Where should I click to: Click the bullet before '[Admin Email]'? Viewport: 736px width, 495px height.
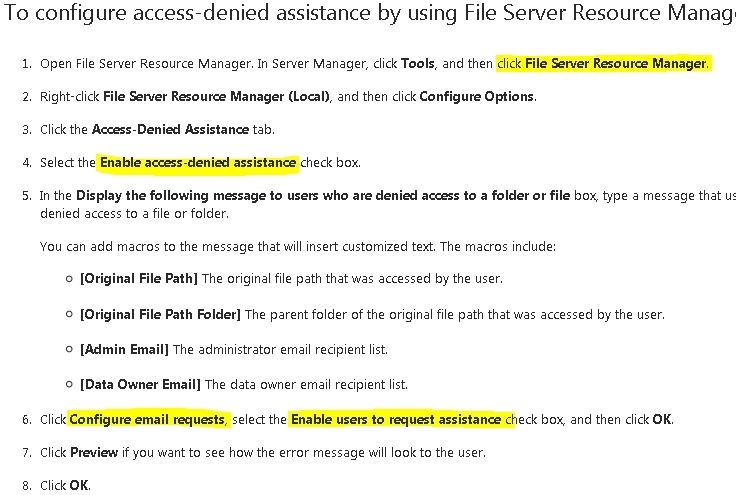point(69,350)
